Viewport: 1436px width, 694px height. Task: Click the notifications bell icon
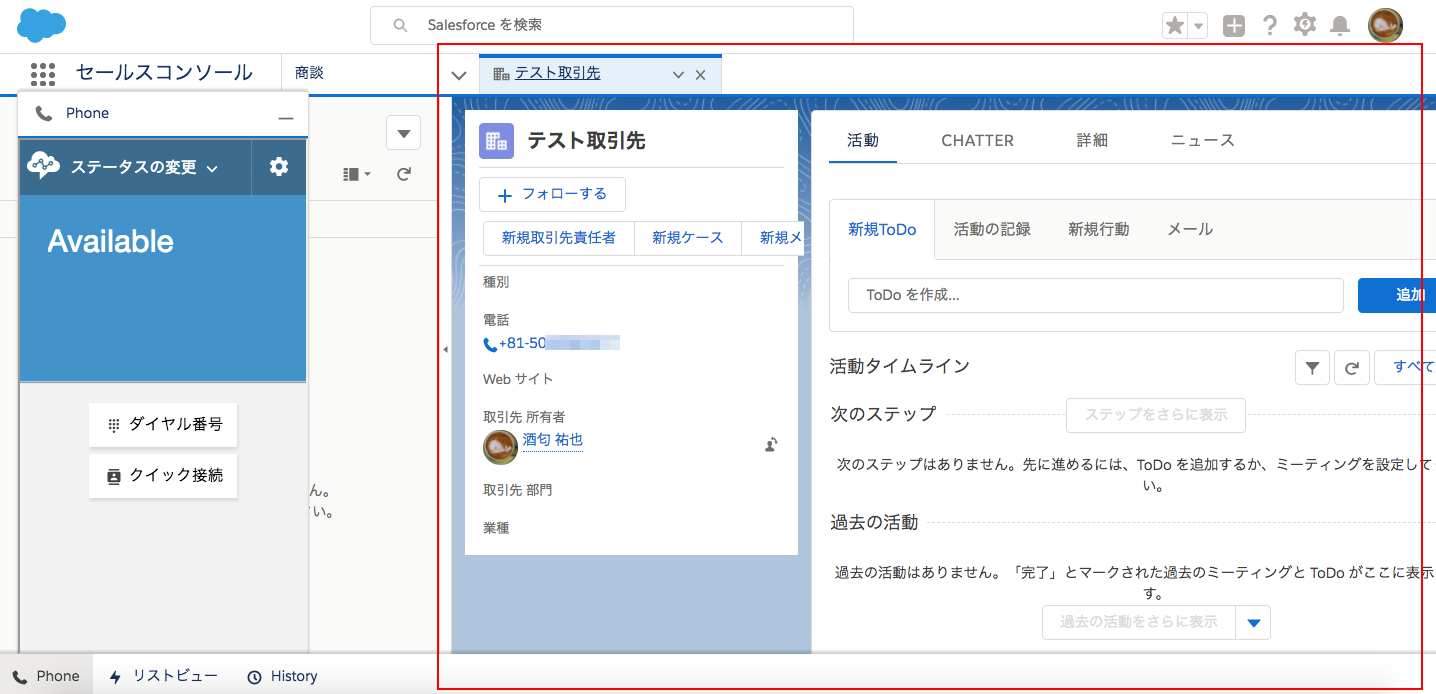(x=1340, y=24)
